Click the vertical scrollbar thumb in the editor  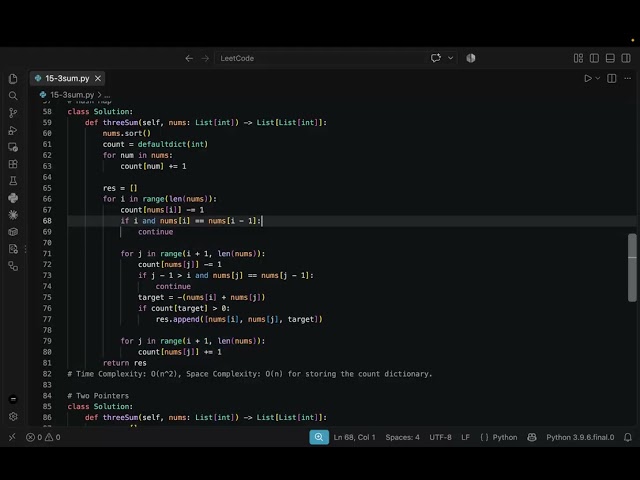tap(632, 268)
